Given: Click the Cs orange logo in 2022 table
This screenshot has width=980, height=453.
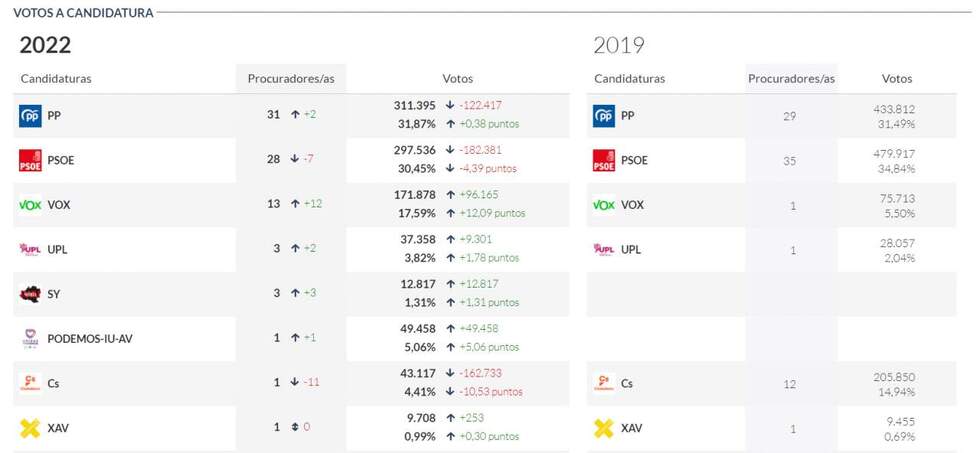Looking at the screenshot, I should 30,383.
